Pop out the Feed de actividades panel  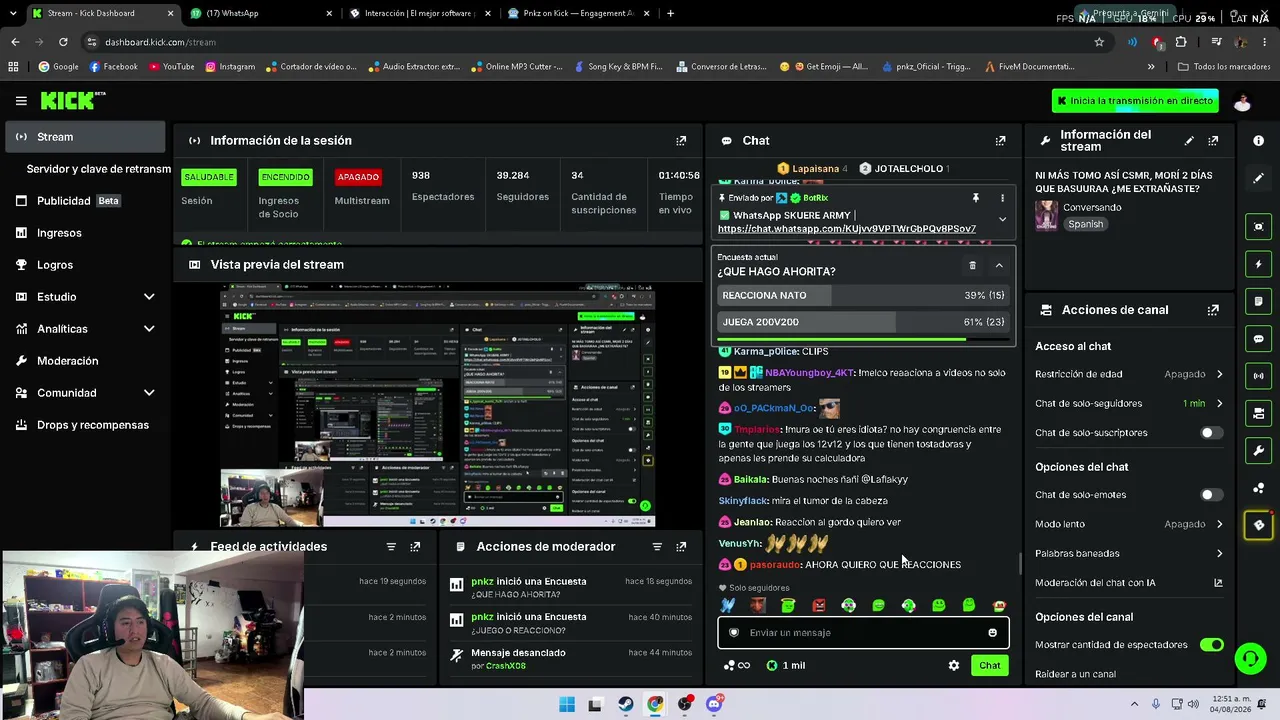point(415,547)
